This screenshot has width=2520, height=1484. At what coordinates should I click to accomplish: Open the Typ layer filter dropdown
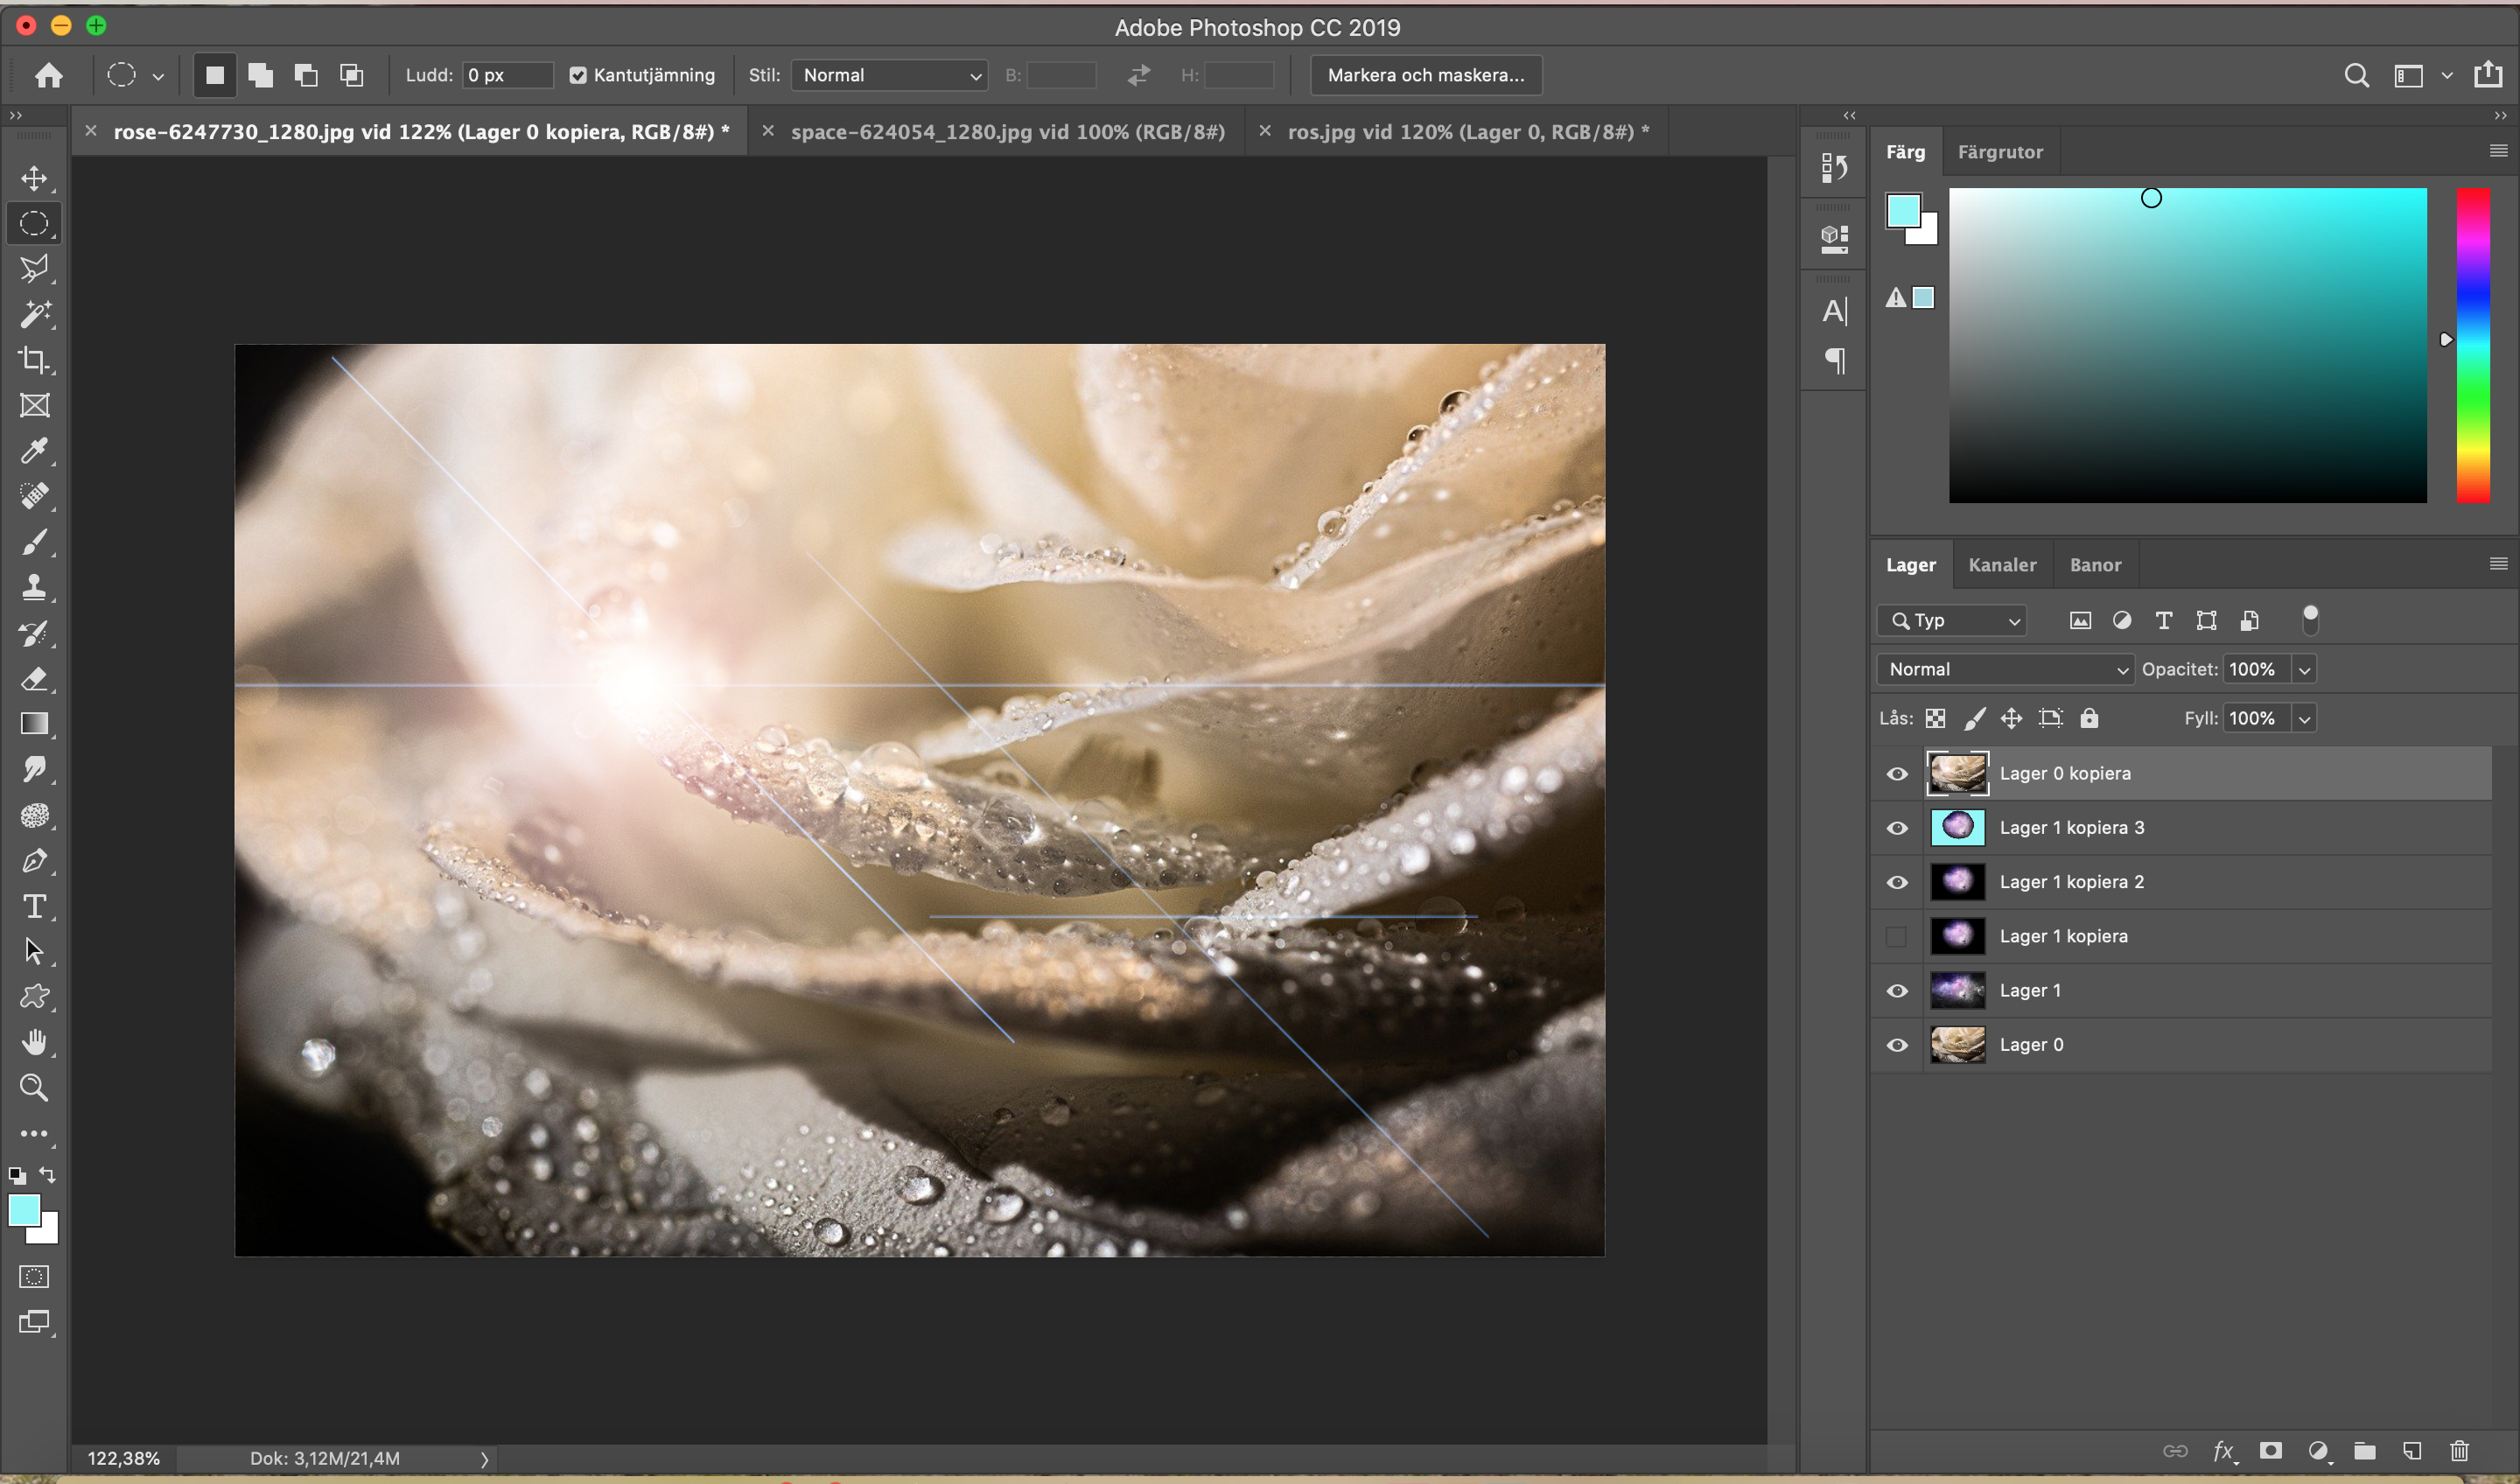click(1952, 621)
